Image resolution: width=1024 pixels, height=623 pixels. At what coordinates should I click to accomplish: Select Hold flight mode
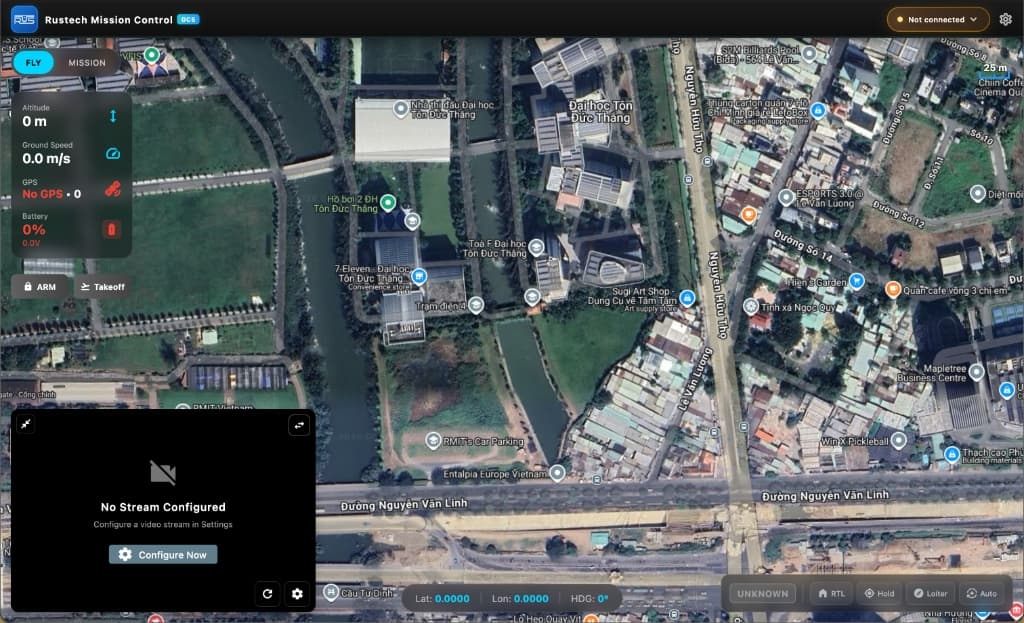(x=879, y=593)
